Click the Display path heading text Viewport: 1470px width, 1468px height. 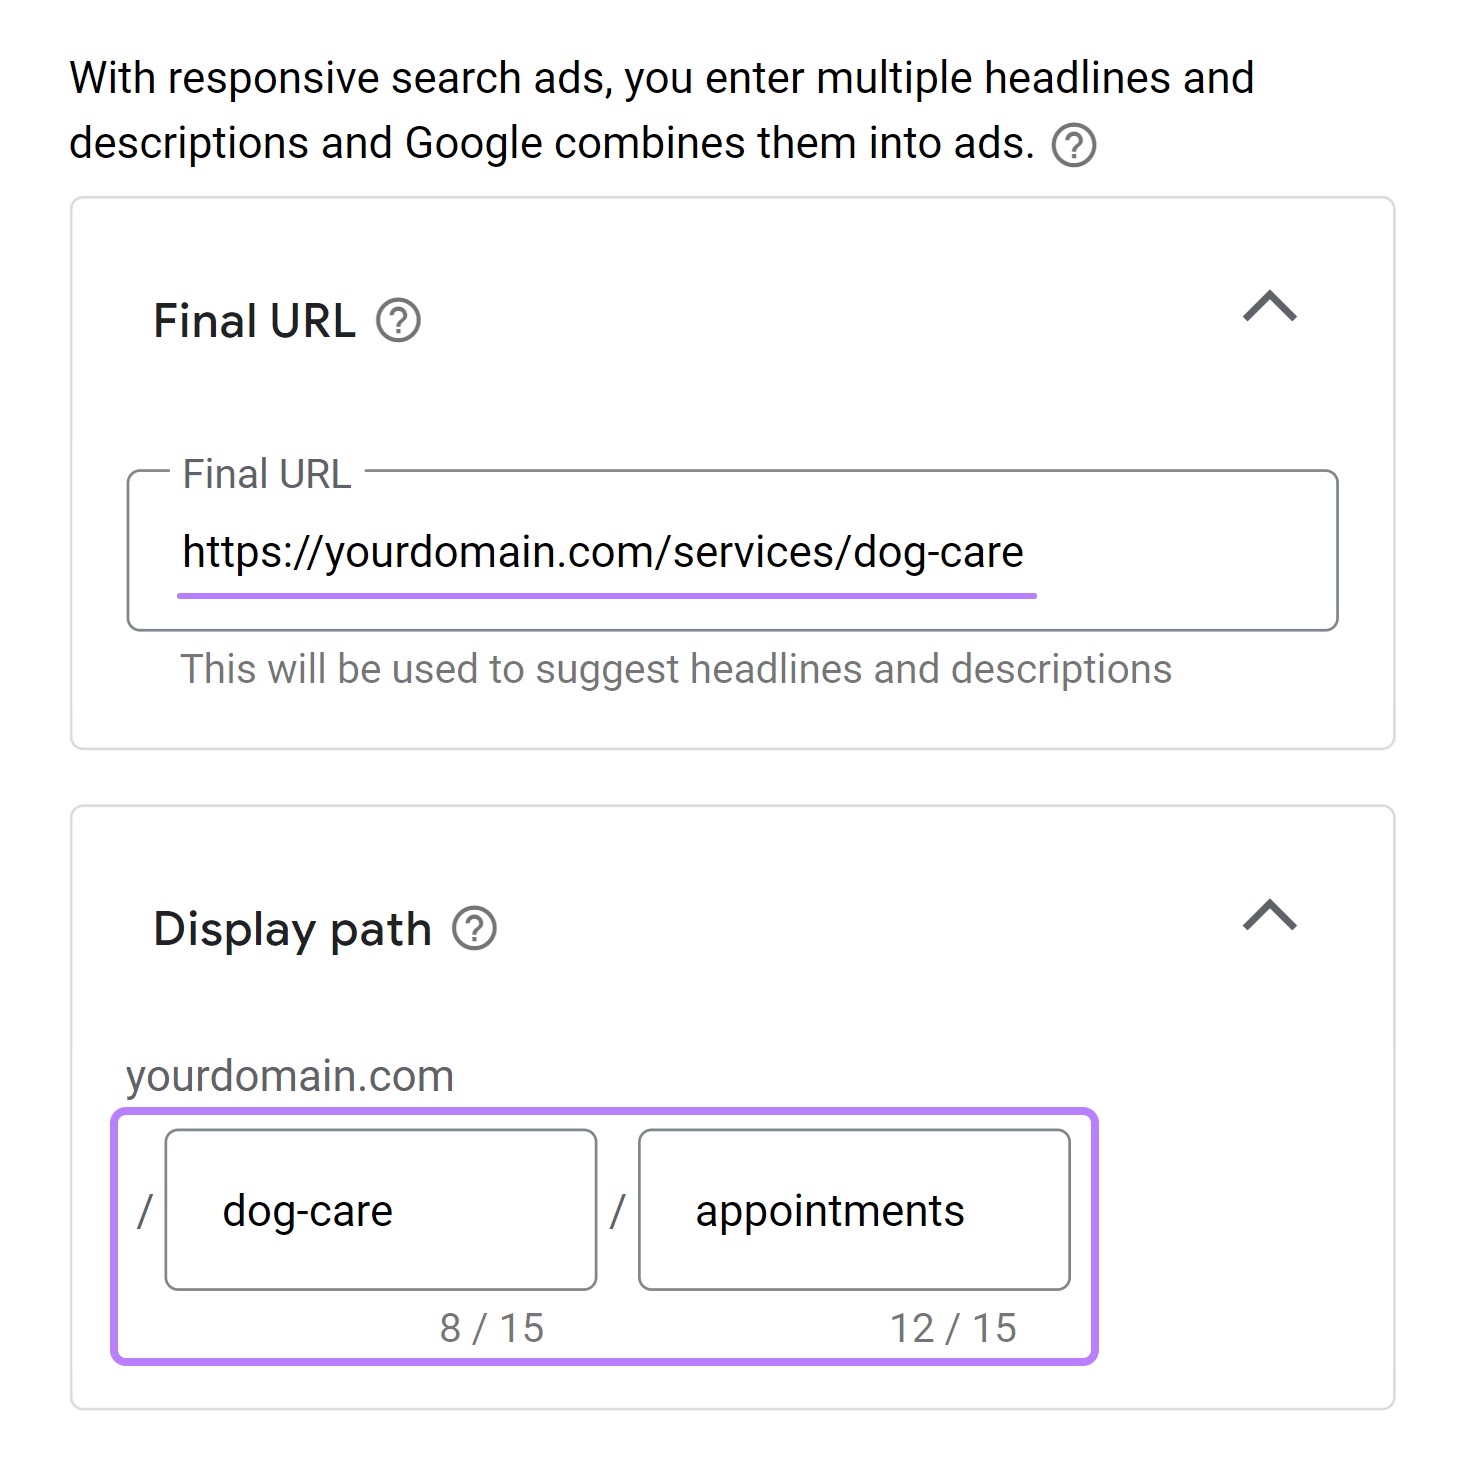[290, 929]
